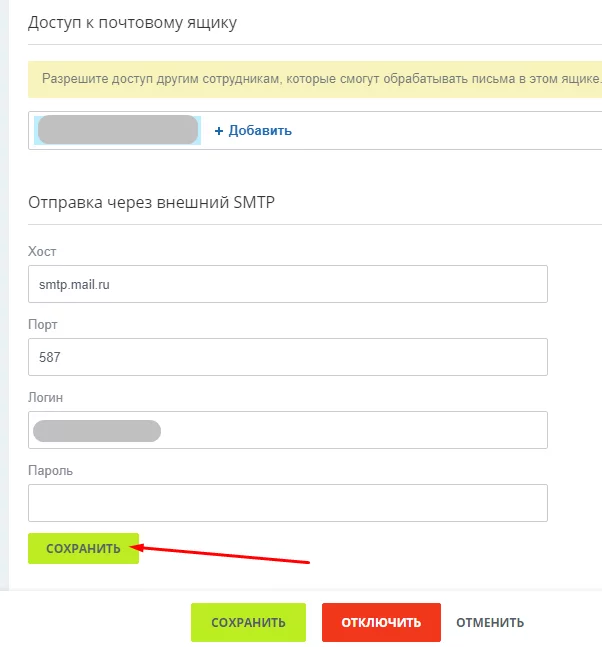The width and height of the screenshot is (602, 647).
Task: Click the Хост field label
Action: coord(41,251)
